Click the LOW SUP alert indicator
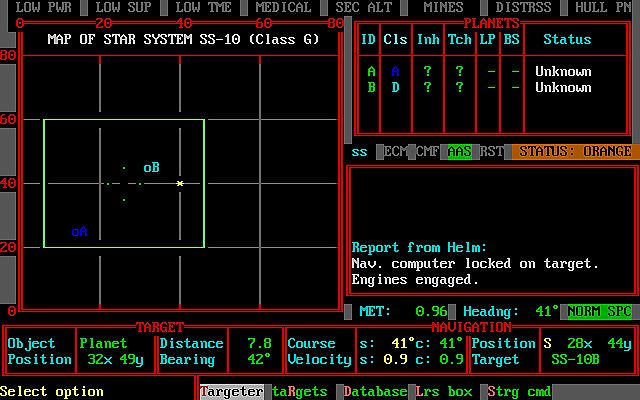This screenshot has height=400, width=640. [x=124, y=7]
